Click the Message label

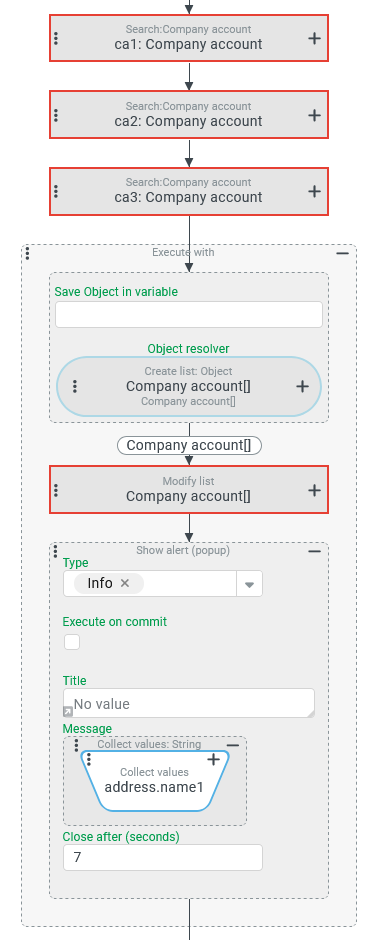click(x=87, y=728)
